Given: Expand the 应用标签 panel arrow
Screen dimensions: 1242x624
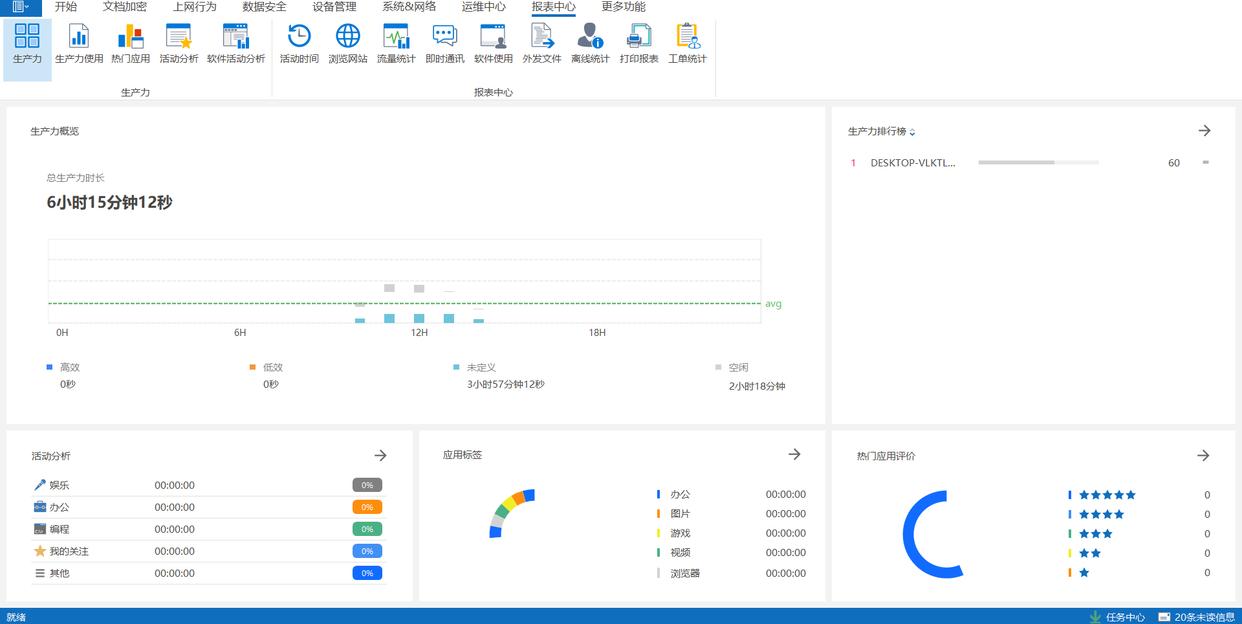Looking at the screenshot, I should click(x=794, y=454).
